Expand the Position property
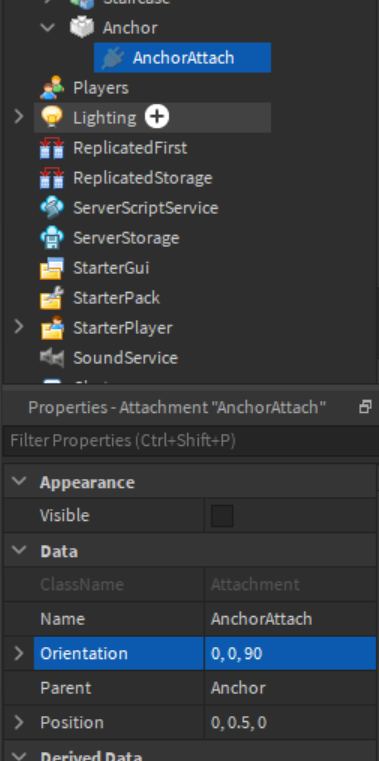The image size is (379, 761). (18, 722)
